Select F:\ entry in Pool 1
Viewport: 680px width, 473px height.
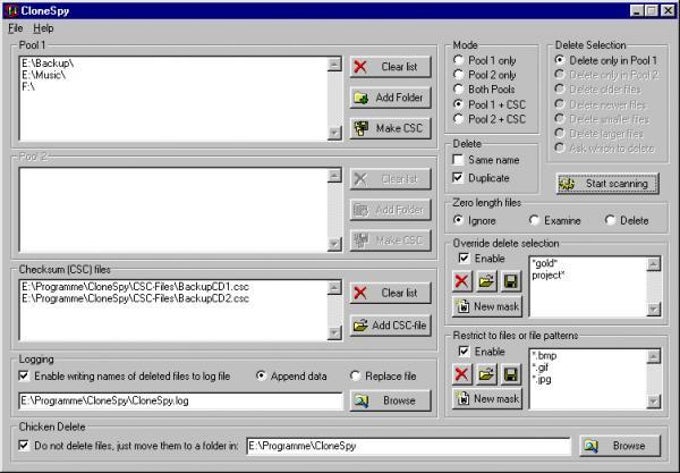pyautogui.click(x=28, y=87)
